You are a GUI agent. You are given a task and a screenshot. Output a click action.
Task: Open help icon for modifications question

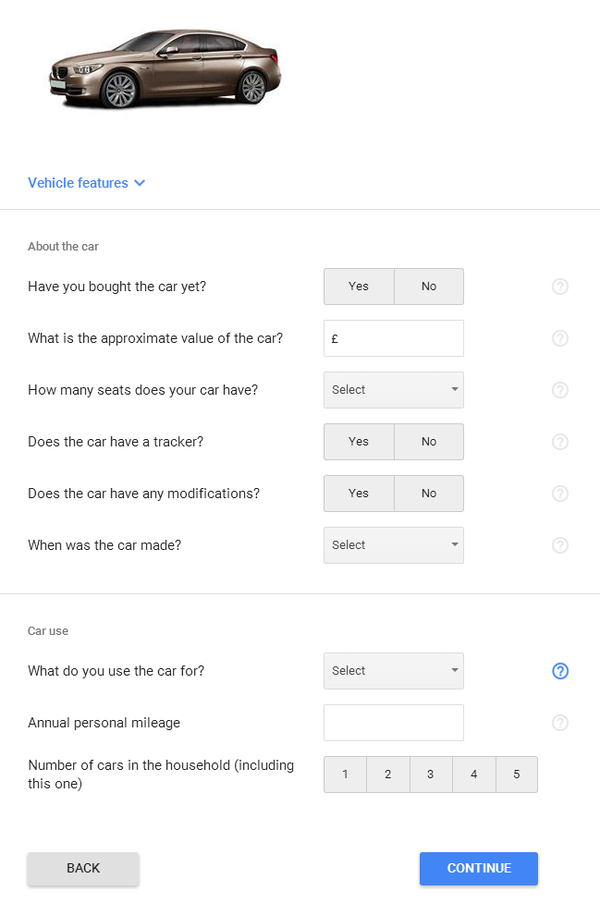(x=560, y=494)
